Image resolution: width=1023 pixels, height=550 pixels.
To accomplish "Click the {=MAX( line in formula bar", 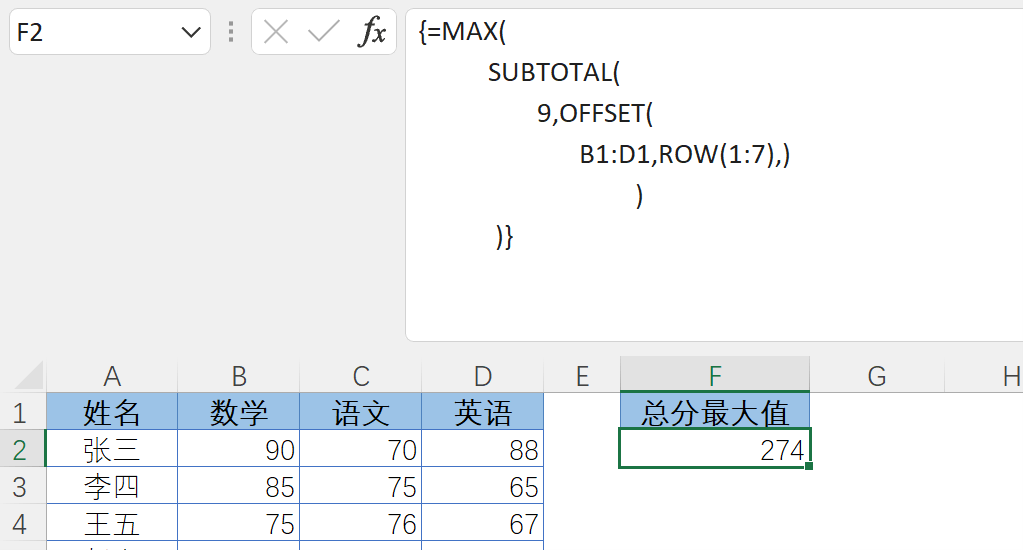I will click(462, 31).
